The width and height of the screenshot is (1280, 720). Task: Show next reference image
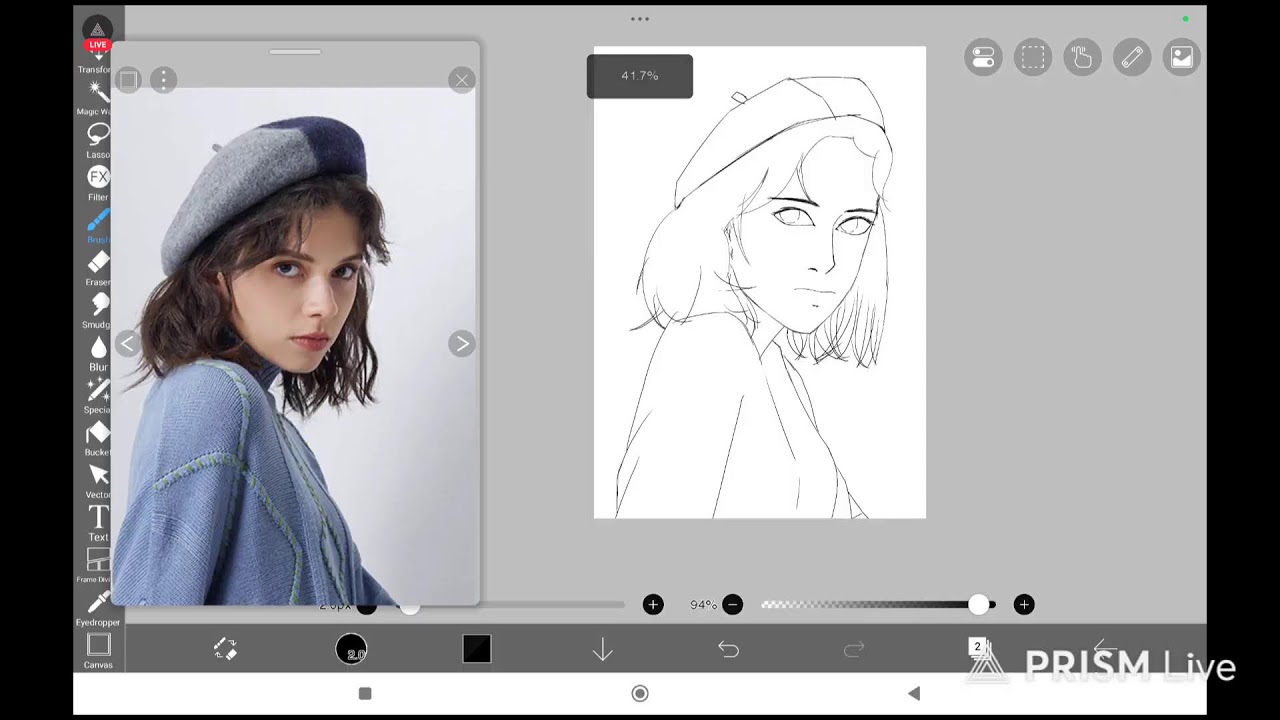462,344
